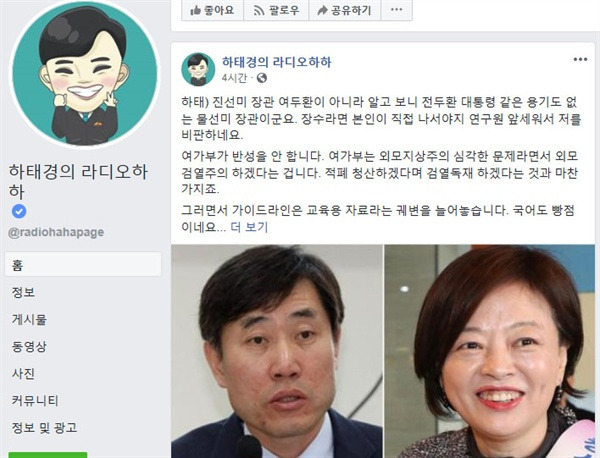Click the small post author avatar
The width and height of the screenshot is (600, 458).
point(198,69)
